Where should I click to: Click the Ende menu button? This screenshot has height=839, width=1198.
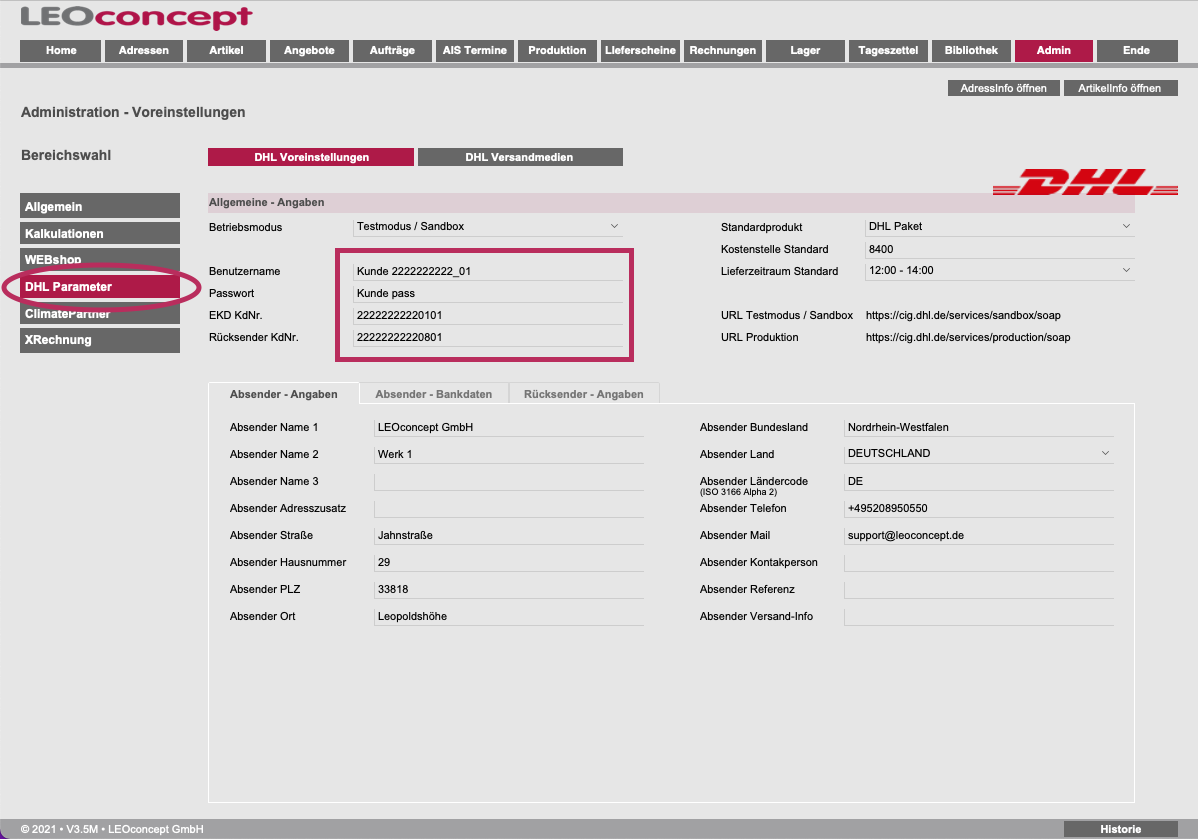tap(1136, 50)
